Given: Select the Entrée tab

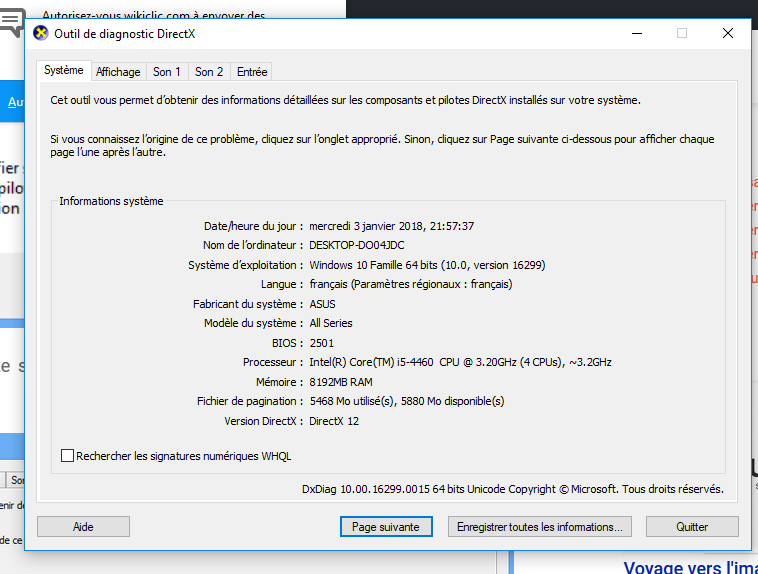Looking at the screenshot, I should click(x=252, y=72).
